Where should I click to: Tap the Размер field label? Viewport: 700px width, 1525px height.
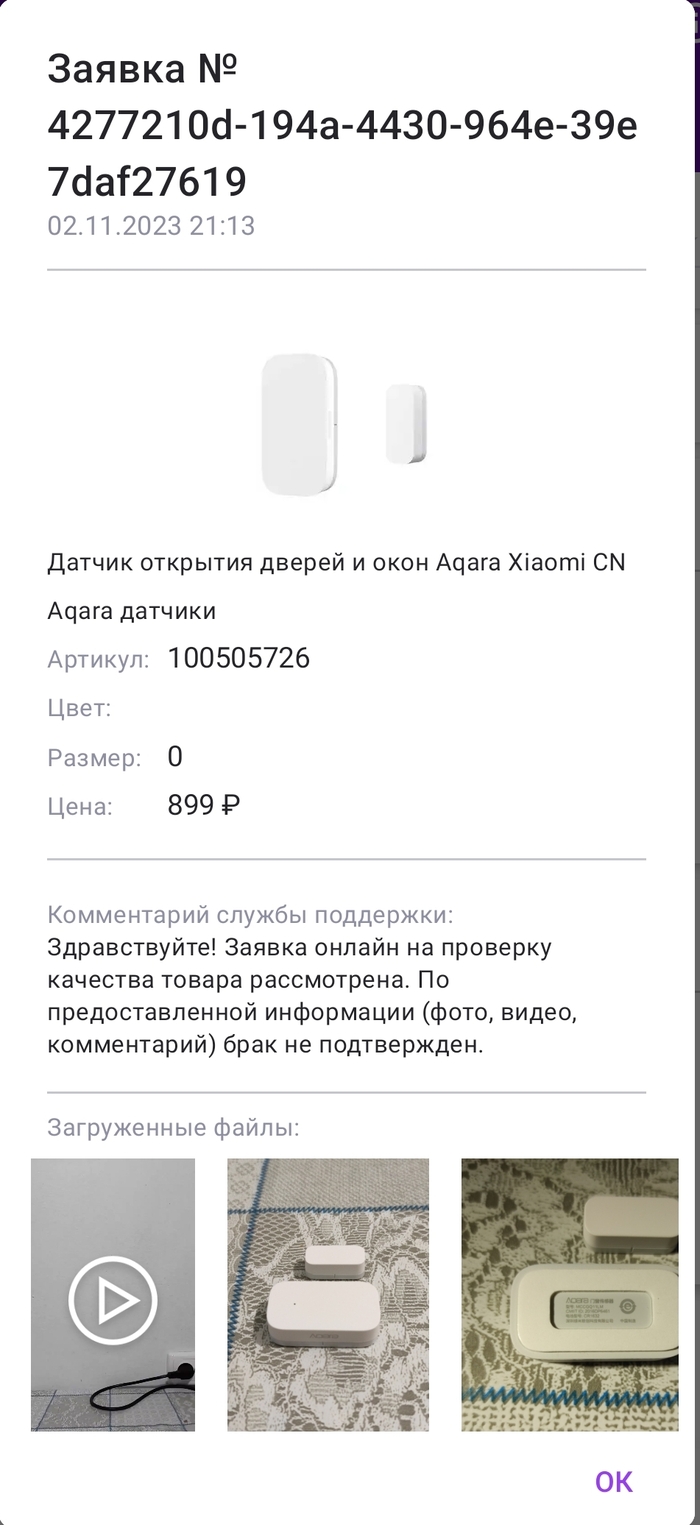tap(94, 758)
